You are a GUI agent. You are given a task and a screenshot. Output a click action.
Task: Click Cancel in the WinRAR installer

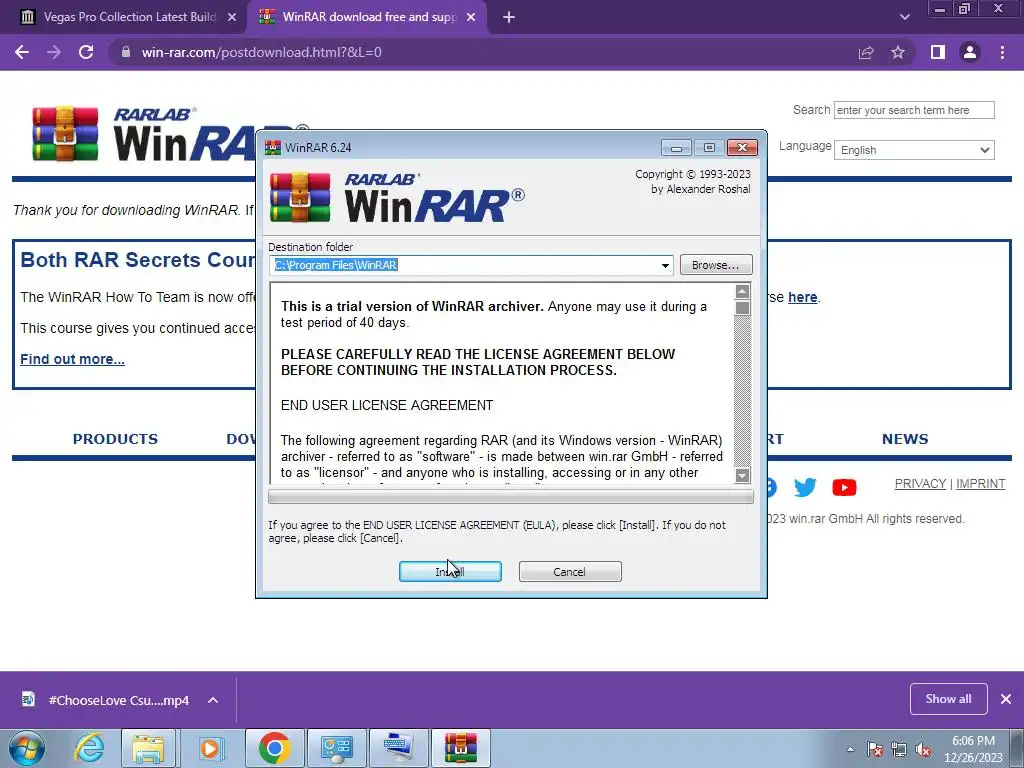[x=569, y=571]
